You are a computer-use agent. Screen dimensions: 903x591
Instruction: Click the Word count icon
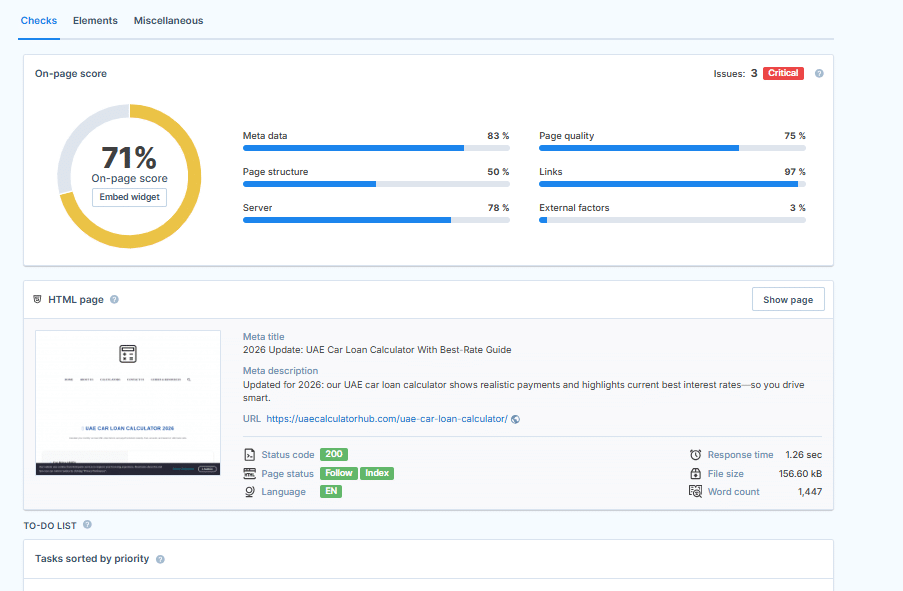click(x=693, y=491)
